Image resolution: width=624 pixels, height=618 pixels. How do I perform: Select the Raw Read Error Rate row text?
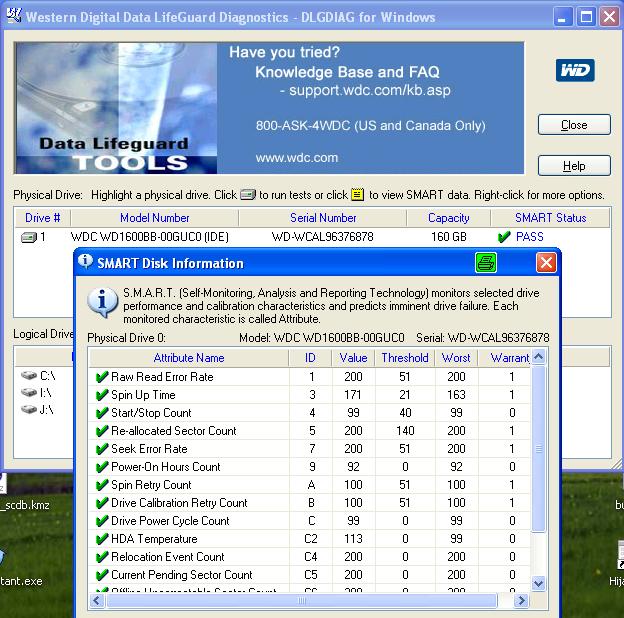point(162,376)
